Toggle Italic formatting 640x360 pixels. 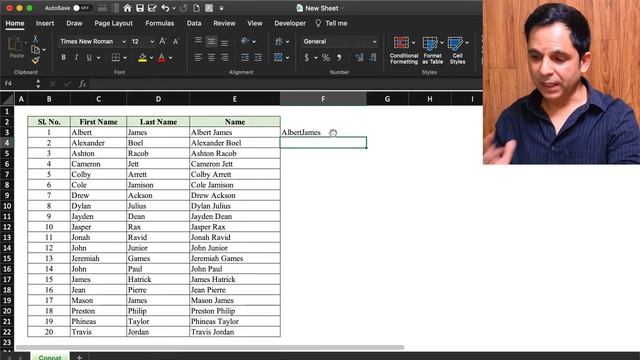point(76,58)
